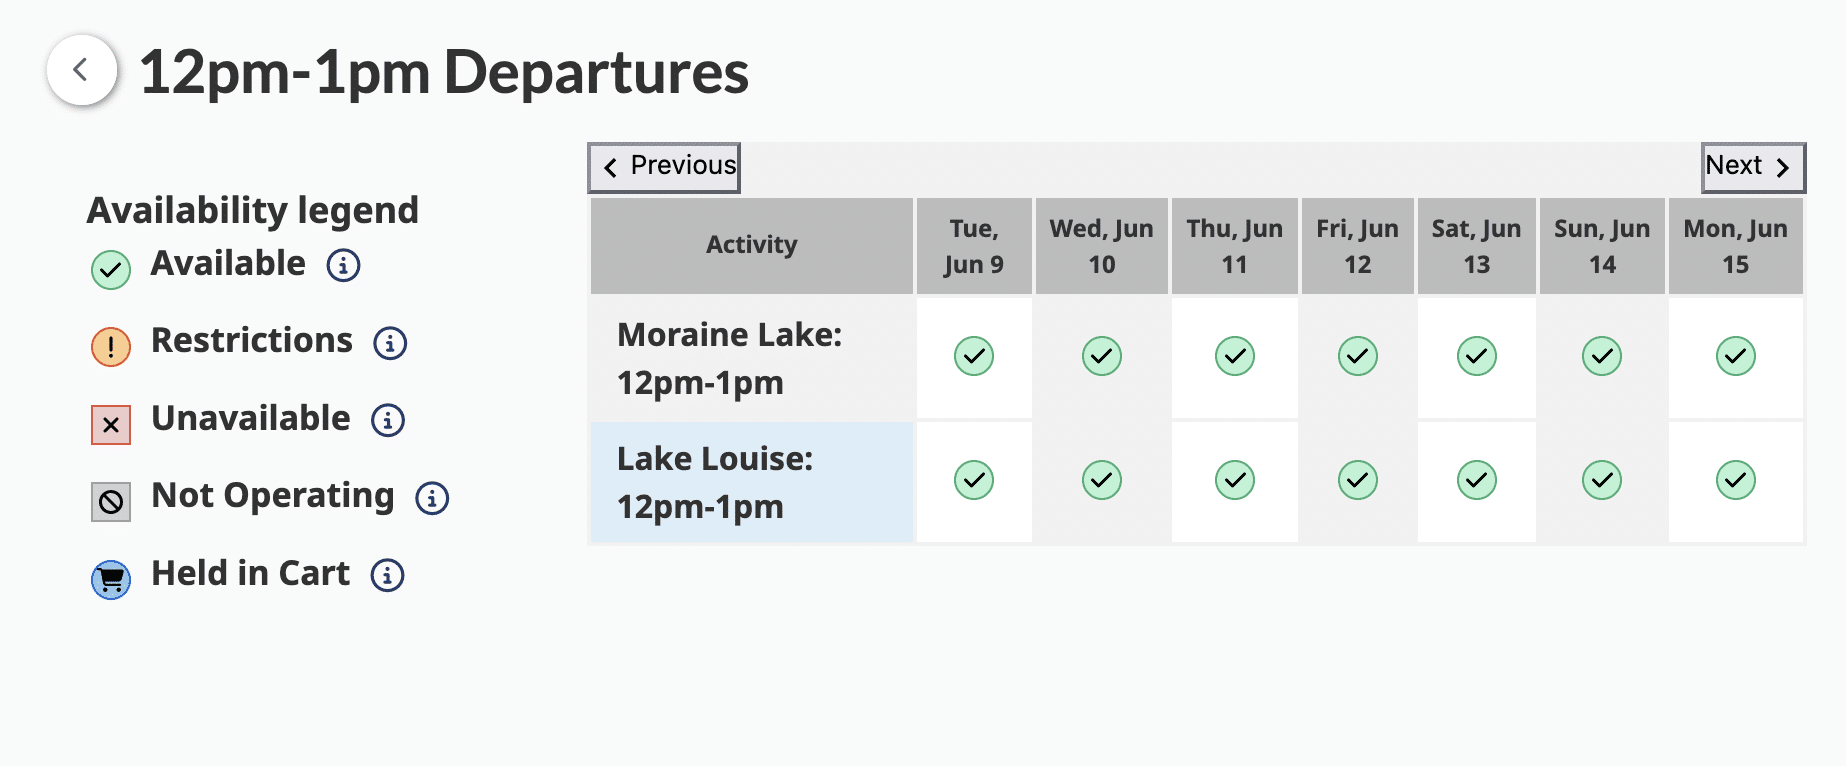The image size is (1846, 766).
Task: Open info icon next to Unavailable
Action: pyautogui.click(x=388, y=420)
